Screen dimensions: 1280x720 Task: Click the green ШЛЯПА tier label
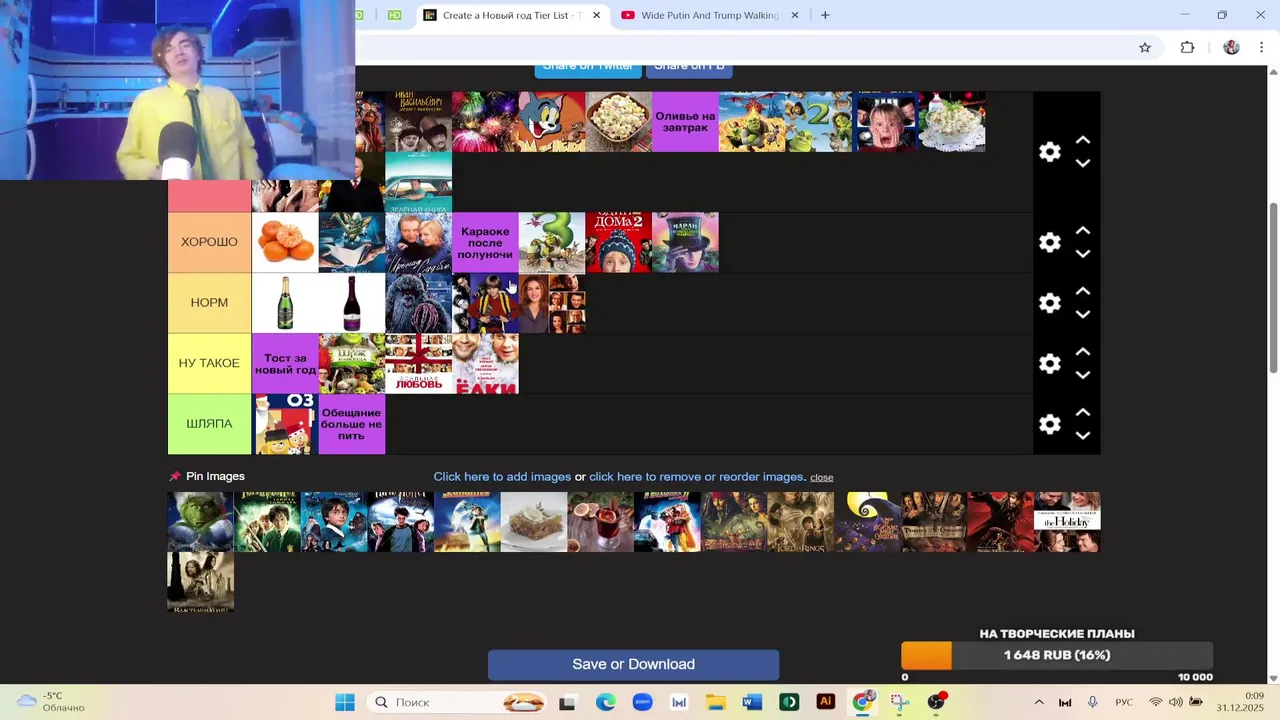(x=209, y=424)
